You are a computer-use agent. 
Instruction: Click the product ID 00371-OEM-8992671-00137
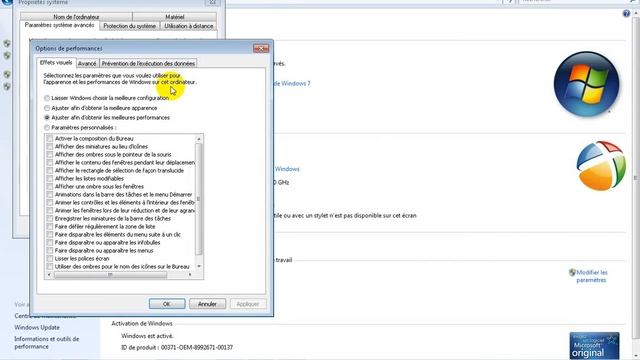click(197, 347)
